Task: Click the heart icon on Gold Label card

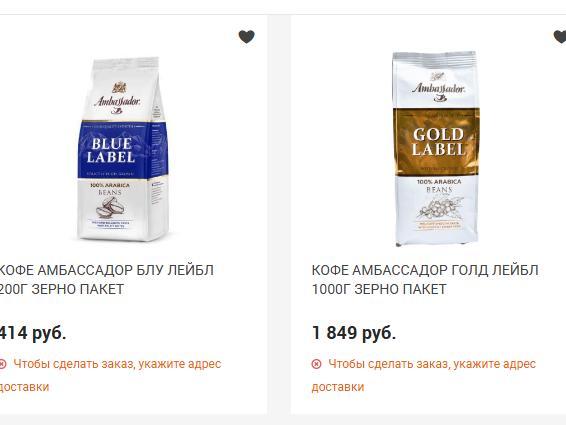Action: coord(560,36)
